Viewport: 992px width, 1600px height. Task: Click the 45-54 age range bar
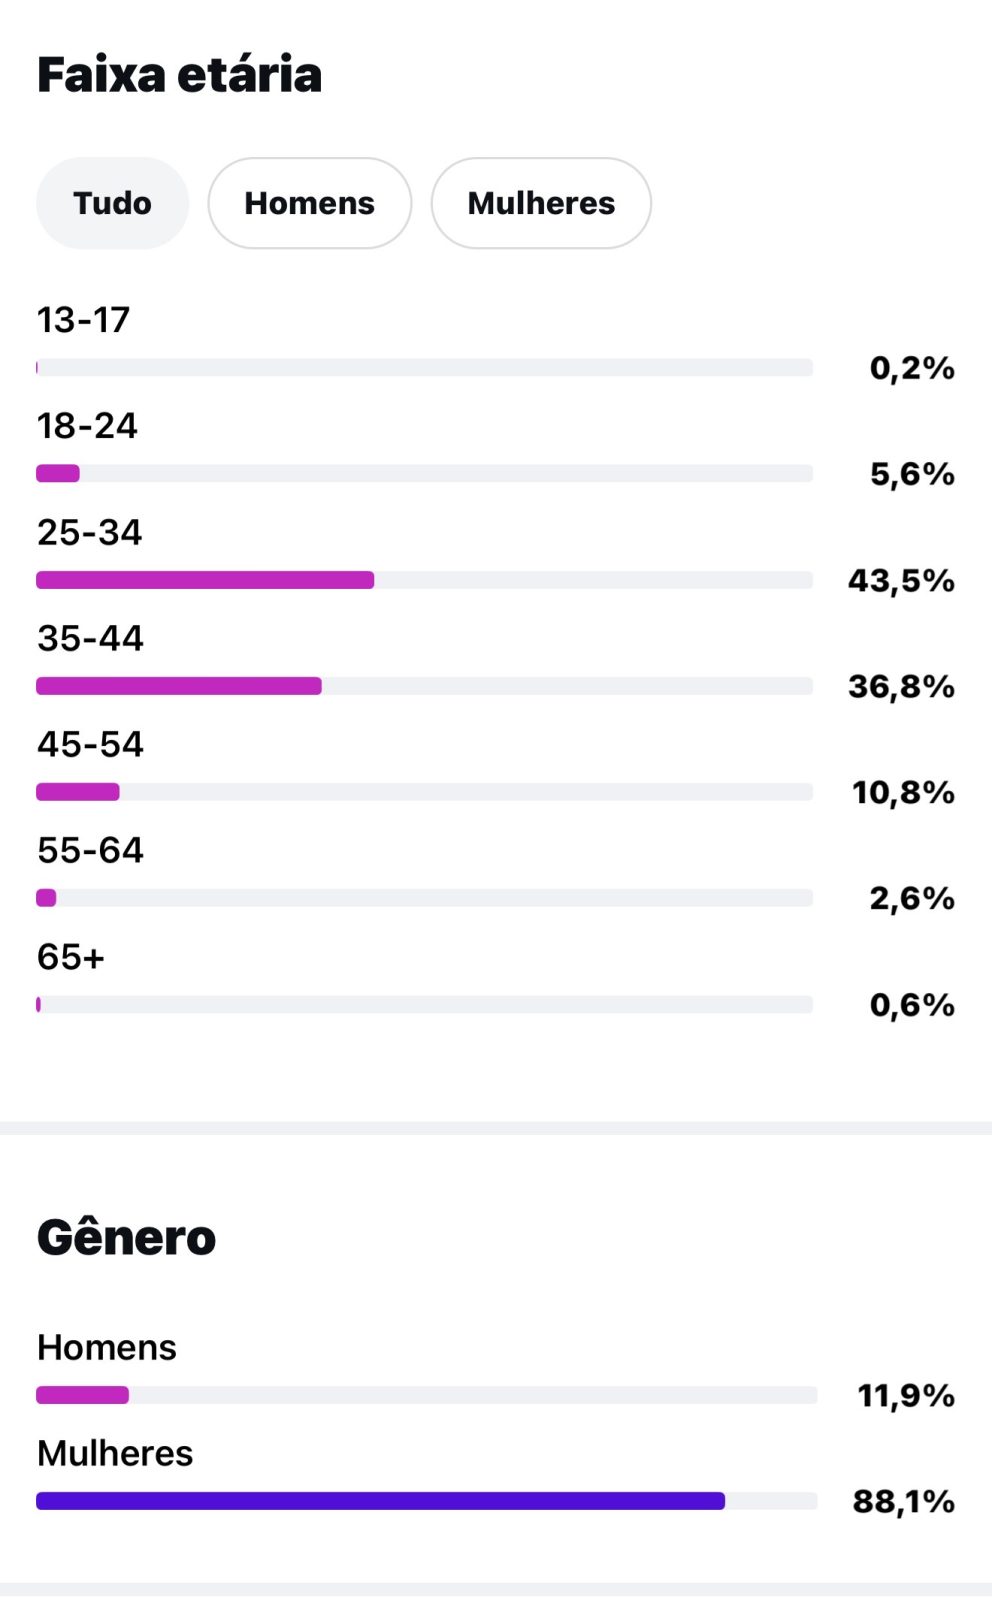pyautogui.click(x=424, y=792)
